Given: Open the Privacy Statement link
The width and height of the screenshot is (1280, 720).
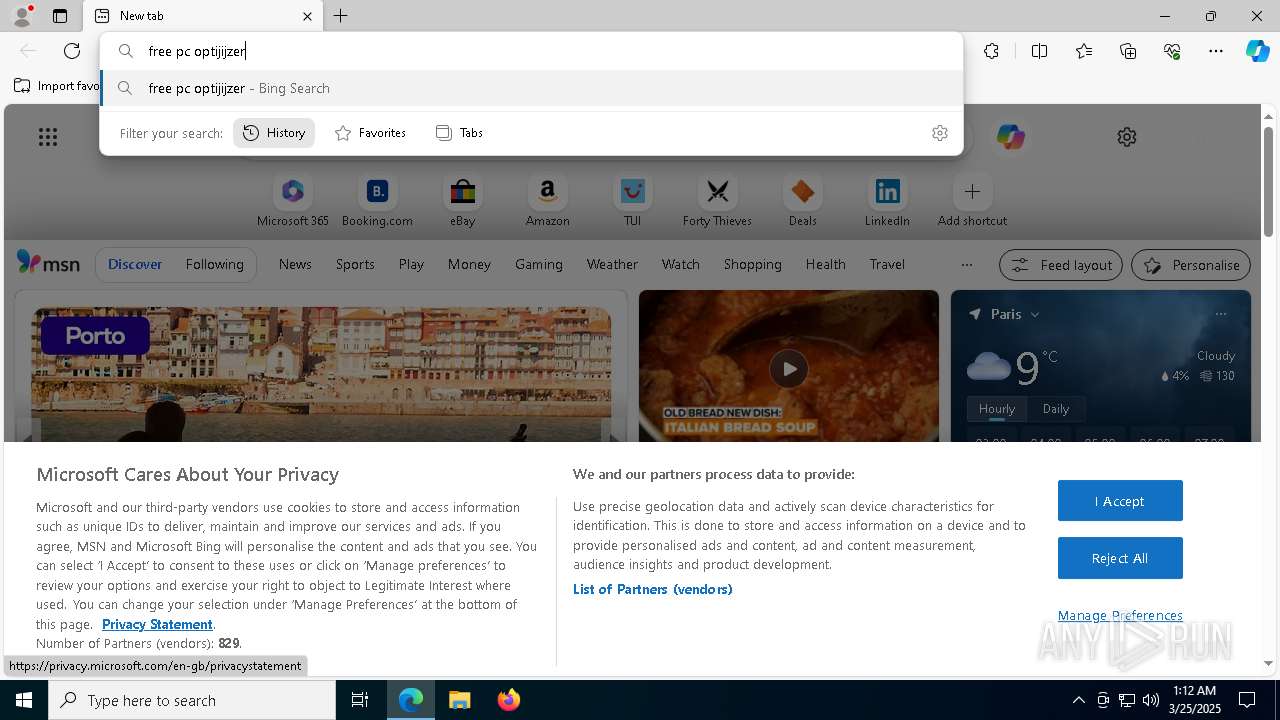Looking at the screenshot, I should pos(157,624).
